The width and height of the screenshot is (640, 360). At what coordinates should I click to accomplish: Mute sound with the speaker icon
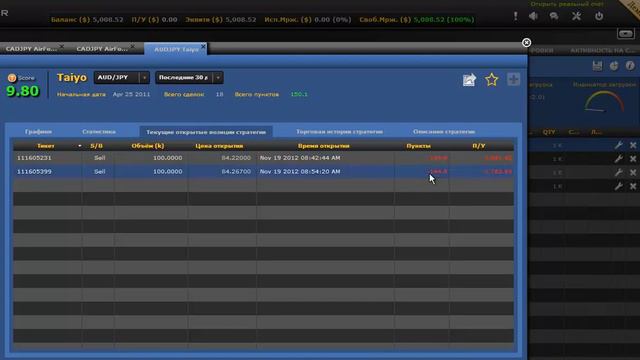click(x=533, y=16)
